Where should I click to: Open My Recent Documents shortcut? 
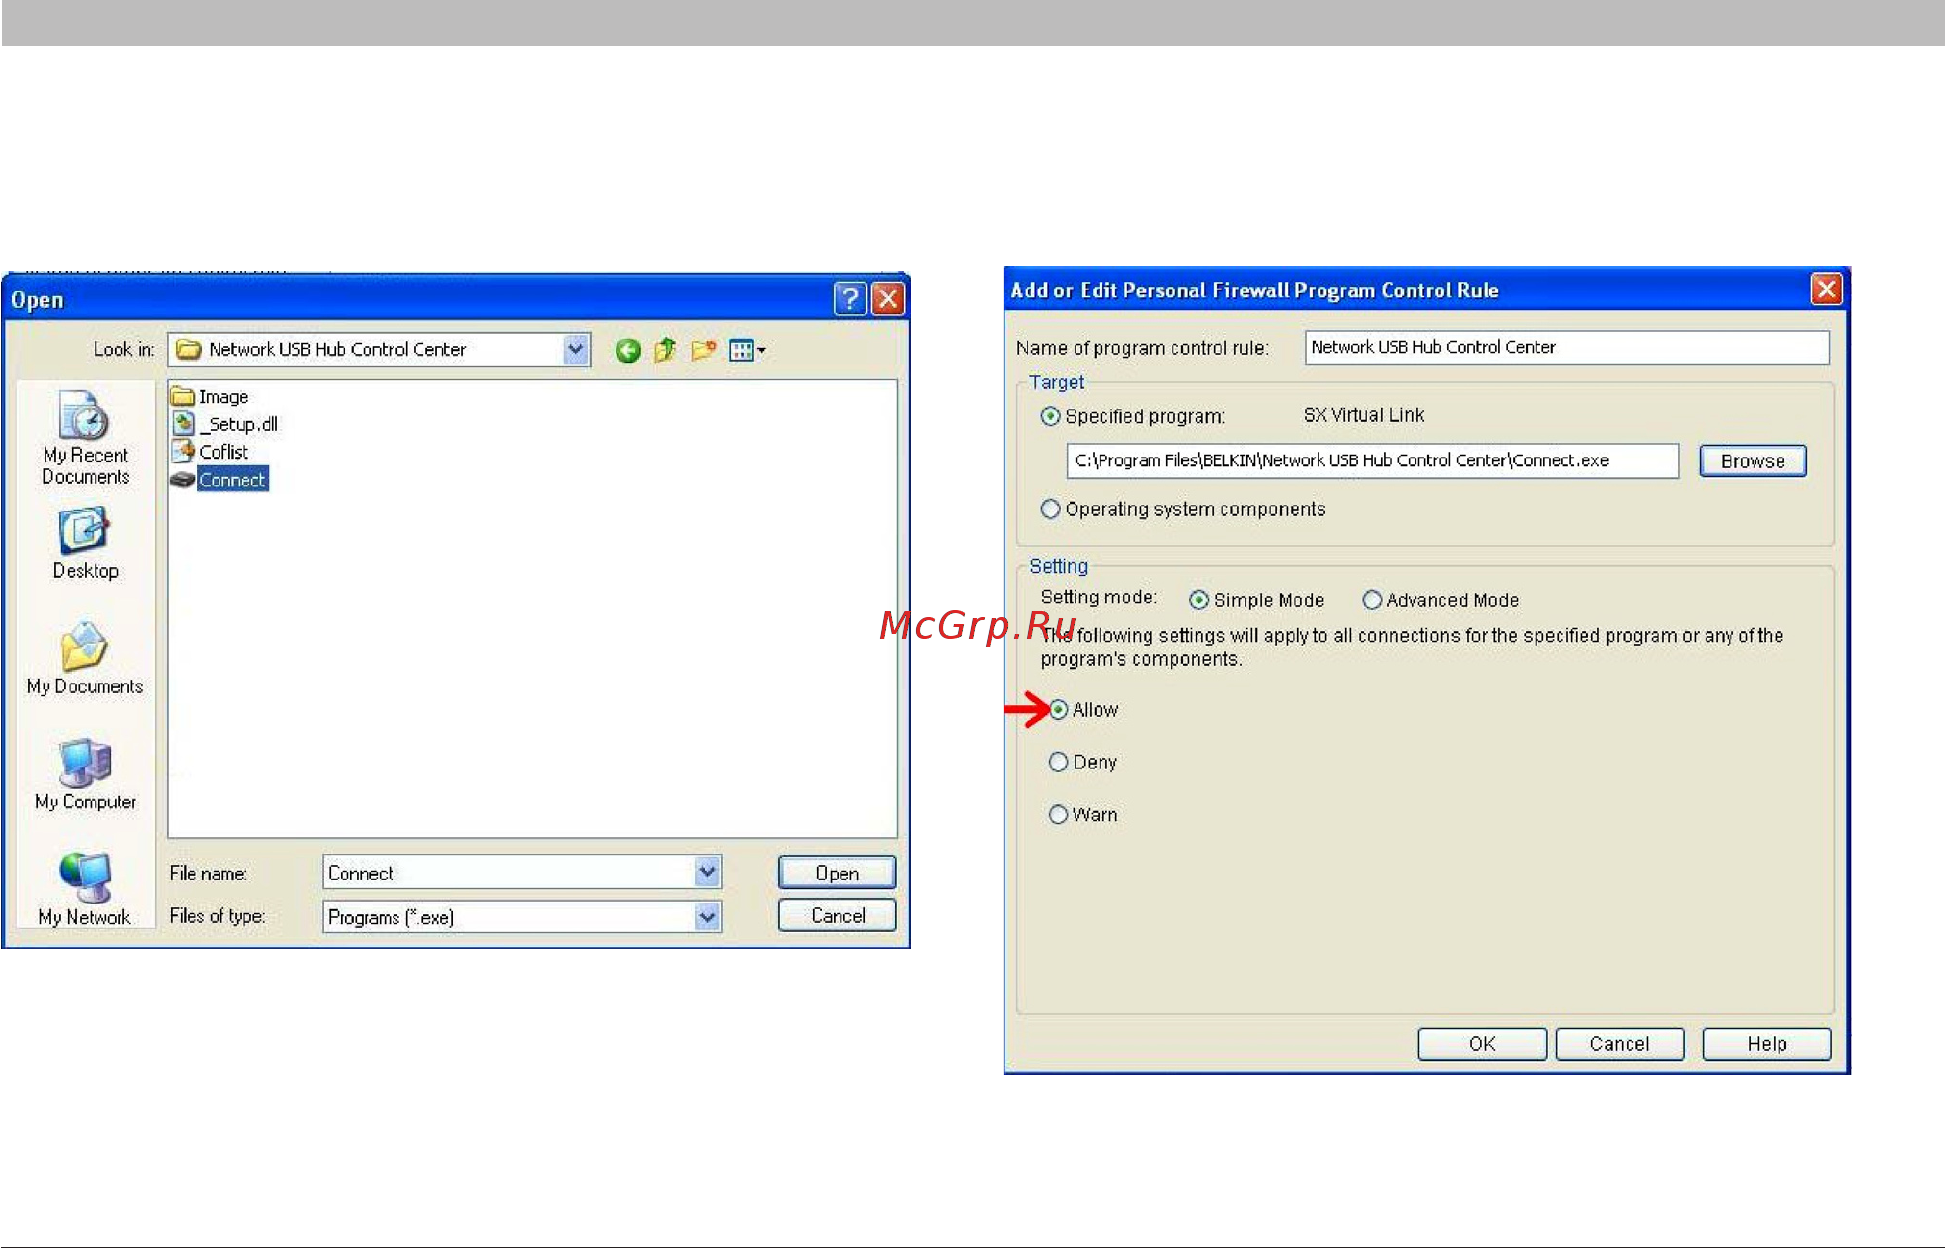coord(85,437)
